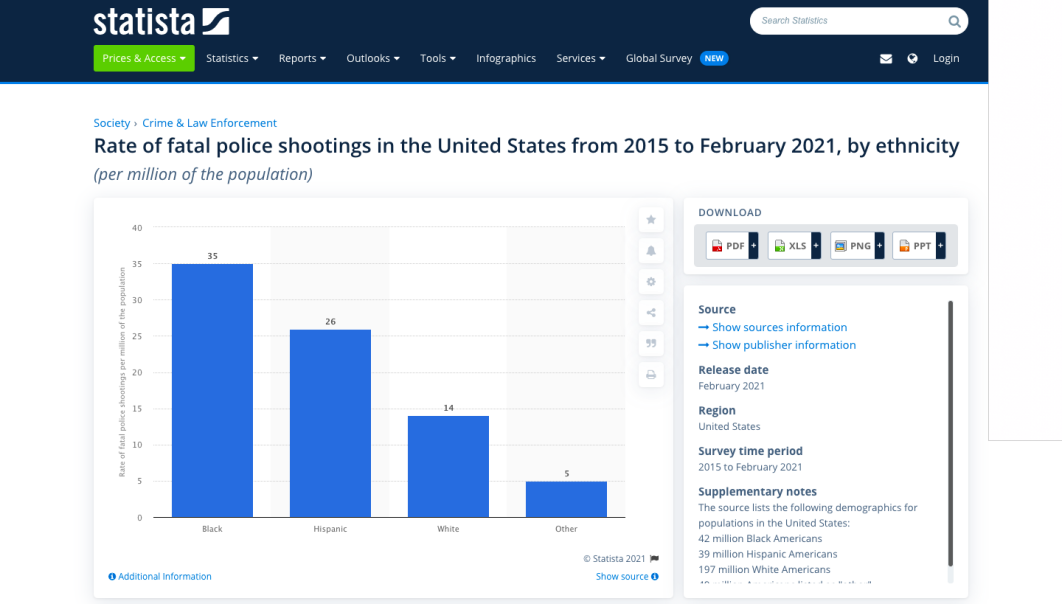Download the chart as PDF
Screen dimensions: 1062x604
(x=728, y=246)
